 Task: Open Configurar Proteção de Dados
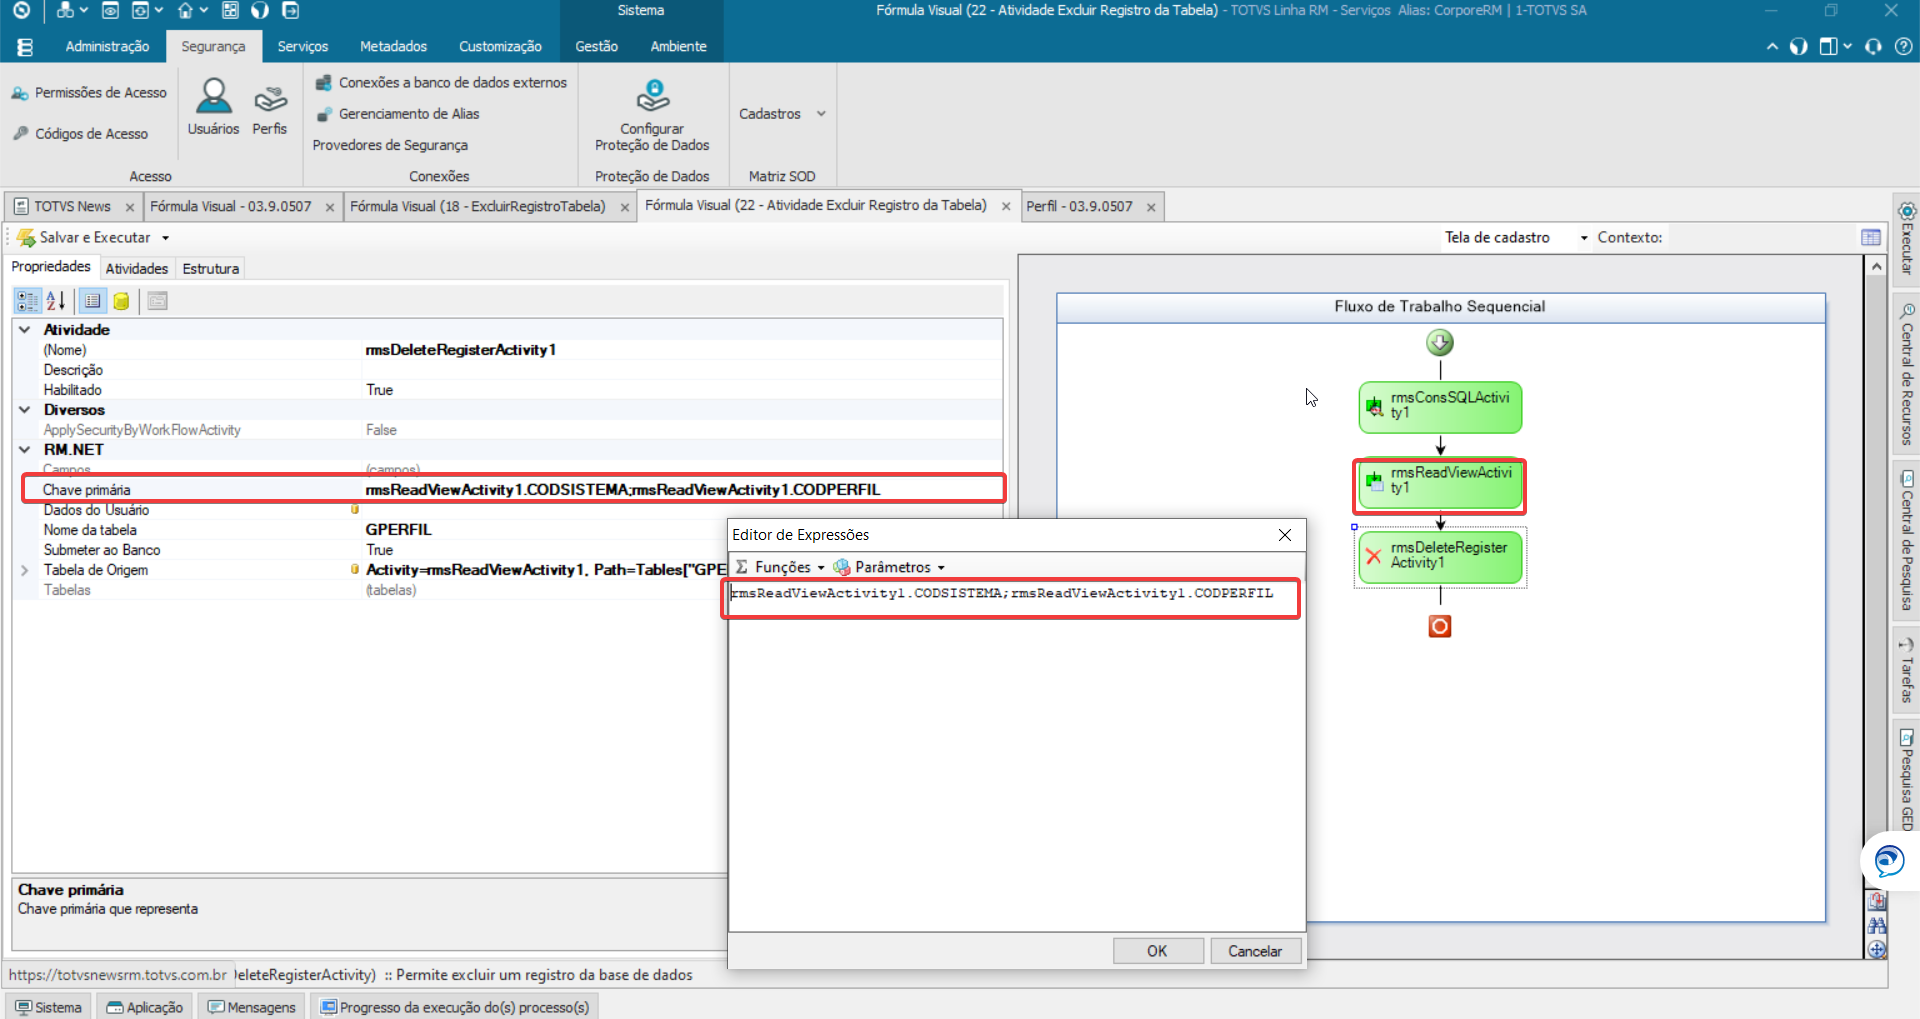pyautogui.click(x=652, y=116)
